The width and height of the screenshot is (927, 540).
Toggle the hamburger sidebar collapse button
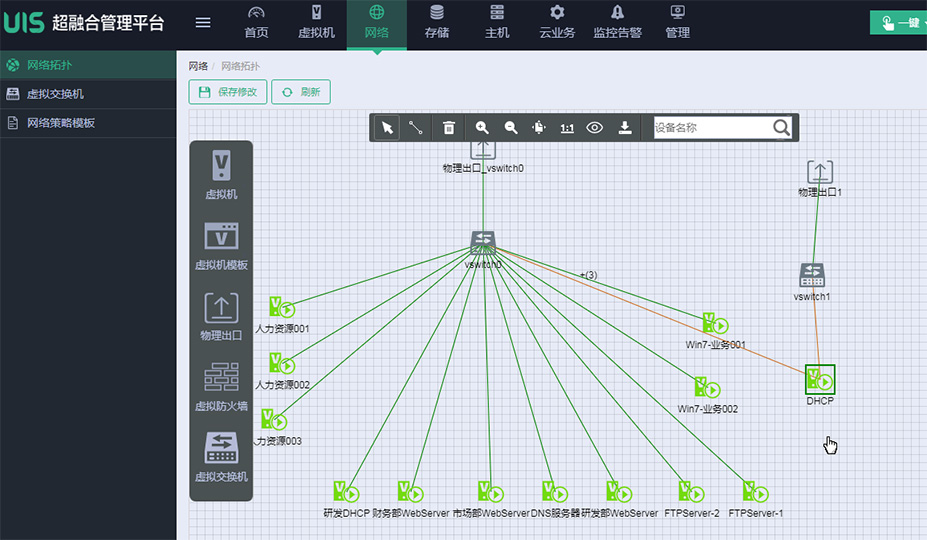point(203,23)
